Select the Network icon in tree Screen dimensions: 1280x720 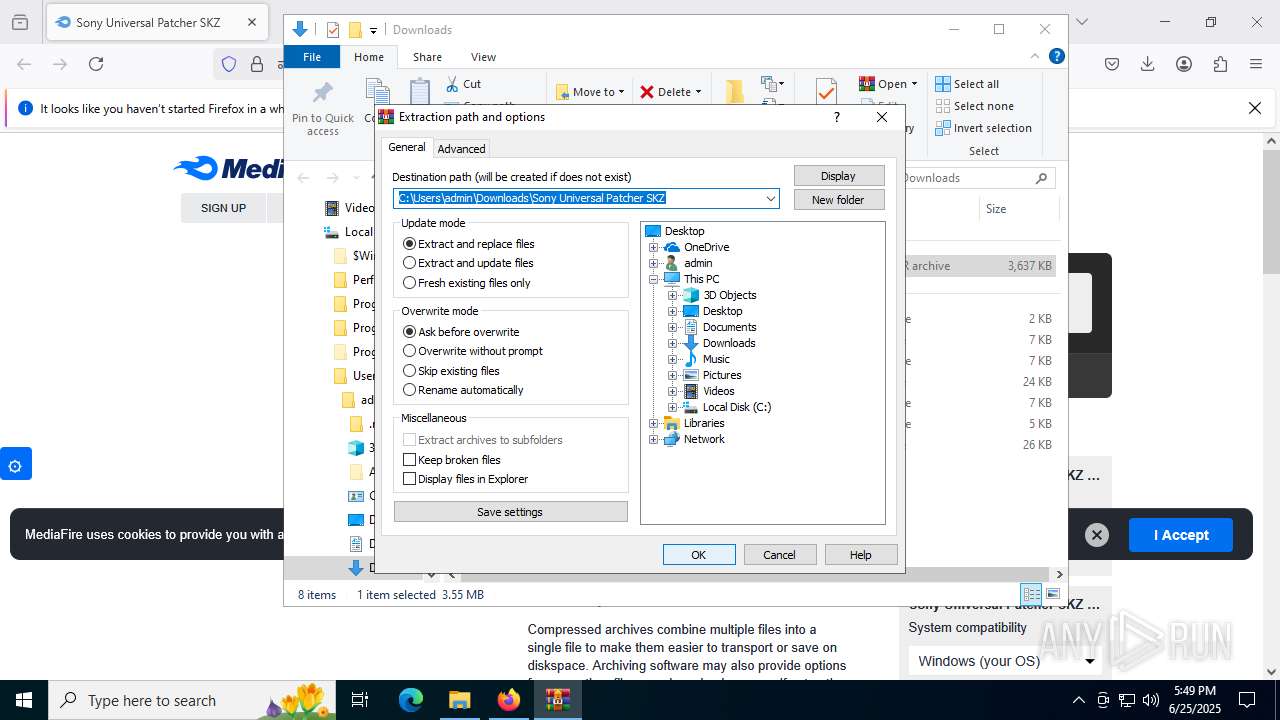coord(672,439)
